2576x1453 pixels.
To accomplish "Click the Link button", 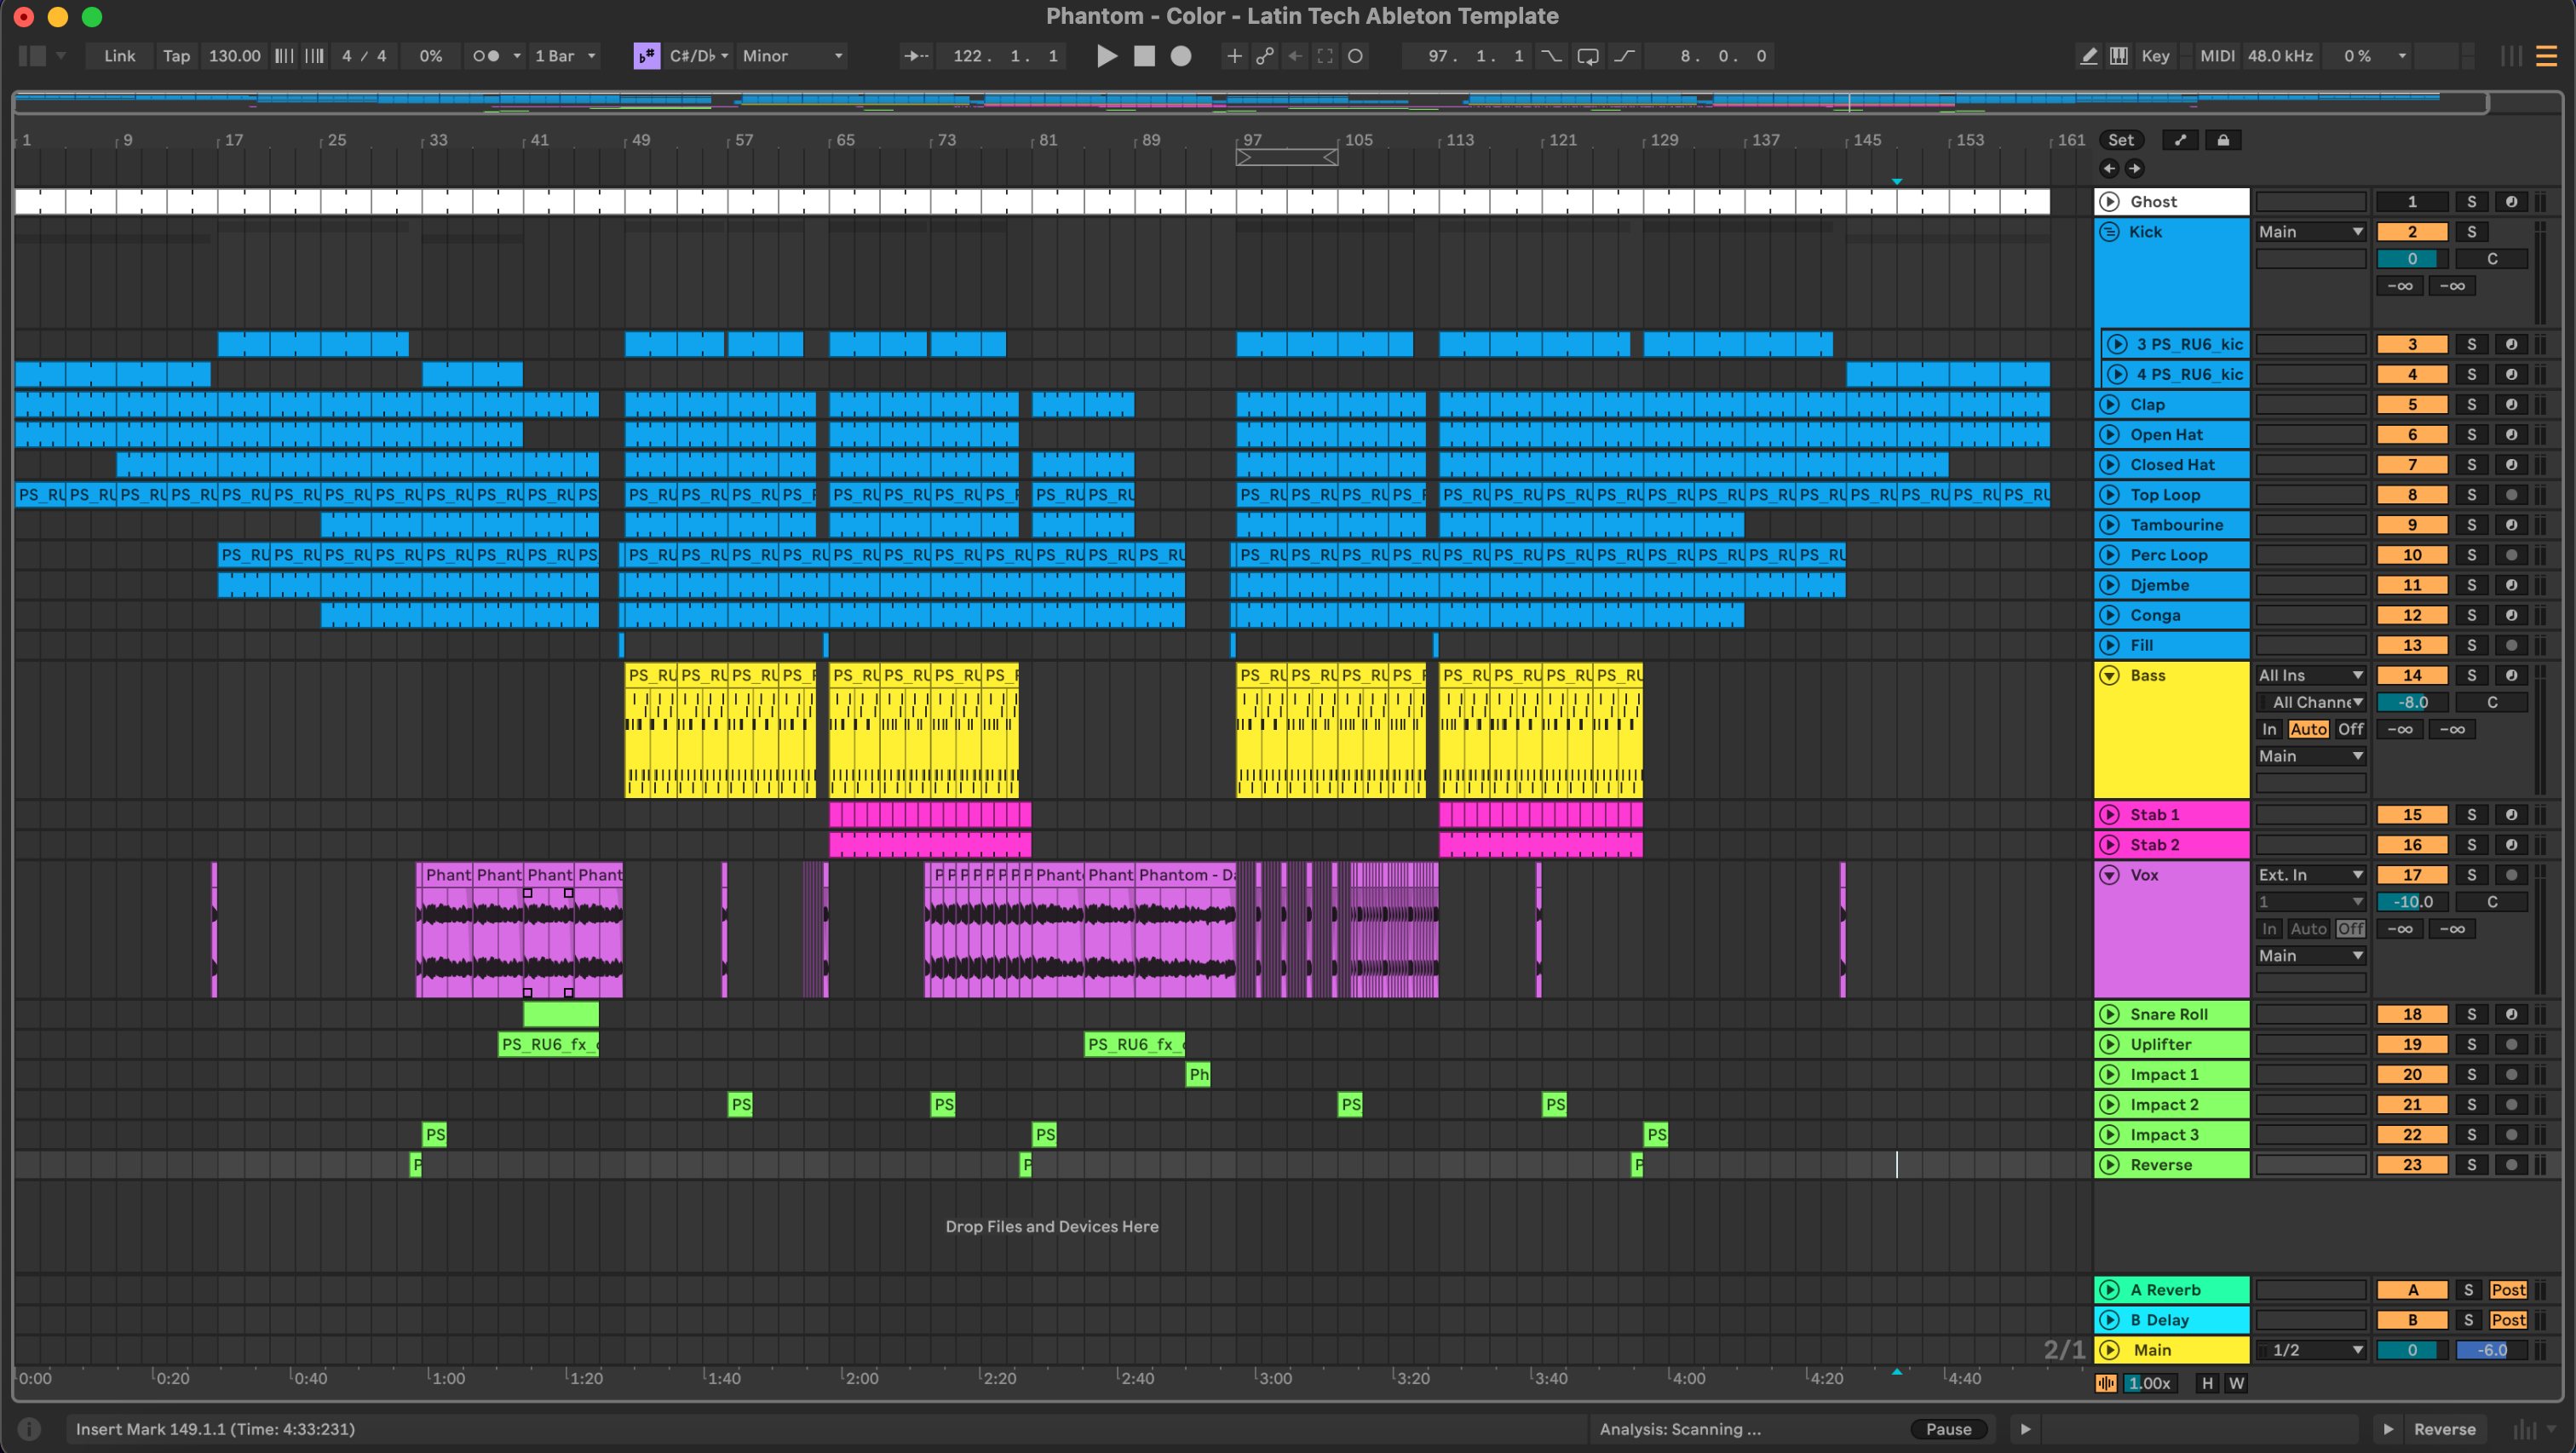I will point(119,56).
